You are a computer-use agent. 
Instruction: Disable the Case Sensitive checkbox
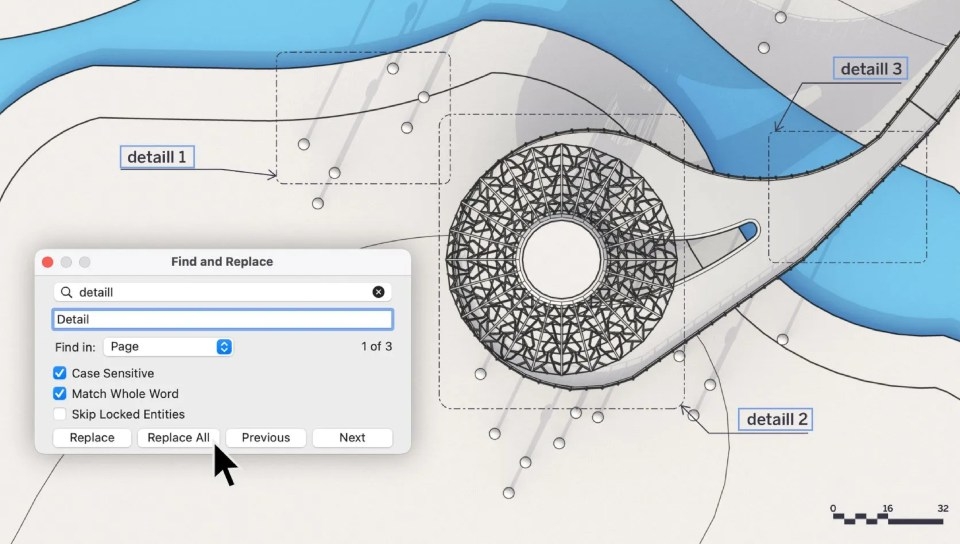pyautogui.click(x=60, y=373)
